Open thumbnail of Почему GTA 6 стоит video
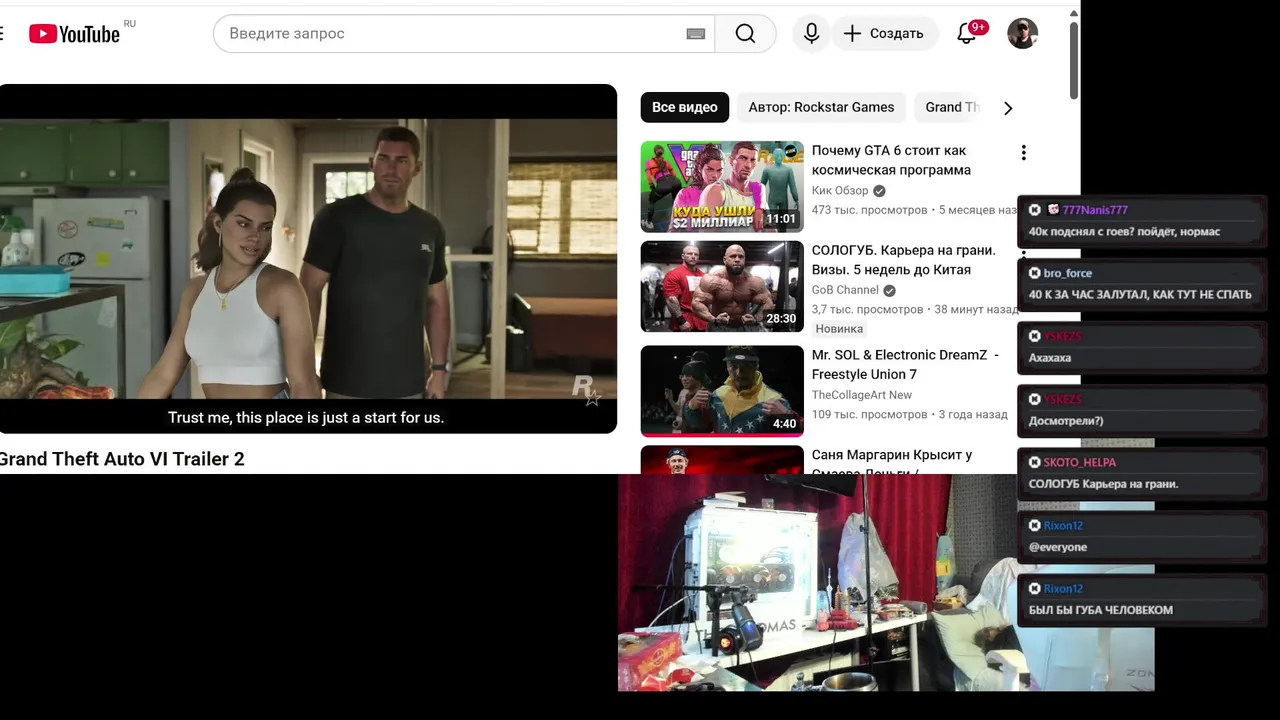The image size is (1280, 720). coord(722,186)
